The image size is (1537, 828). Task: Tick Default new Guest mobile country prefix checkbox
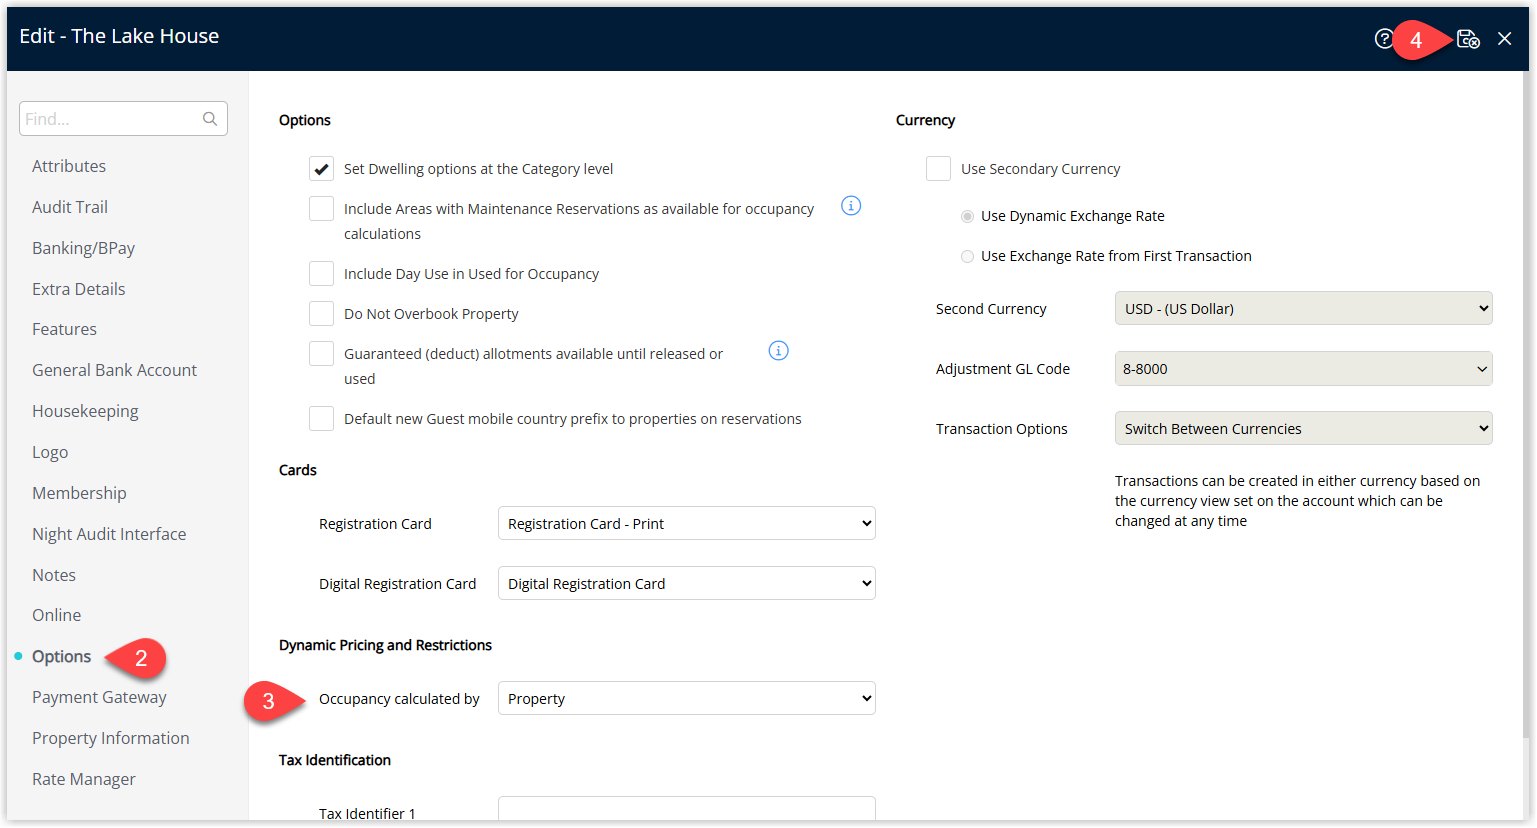321,419
